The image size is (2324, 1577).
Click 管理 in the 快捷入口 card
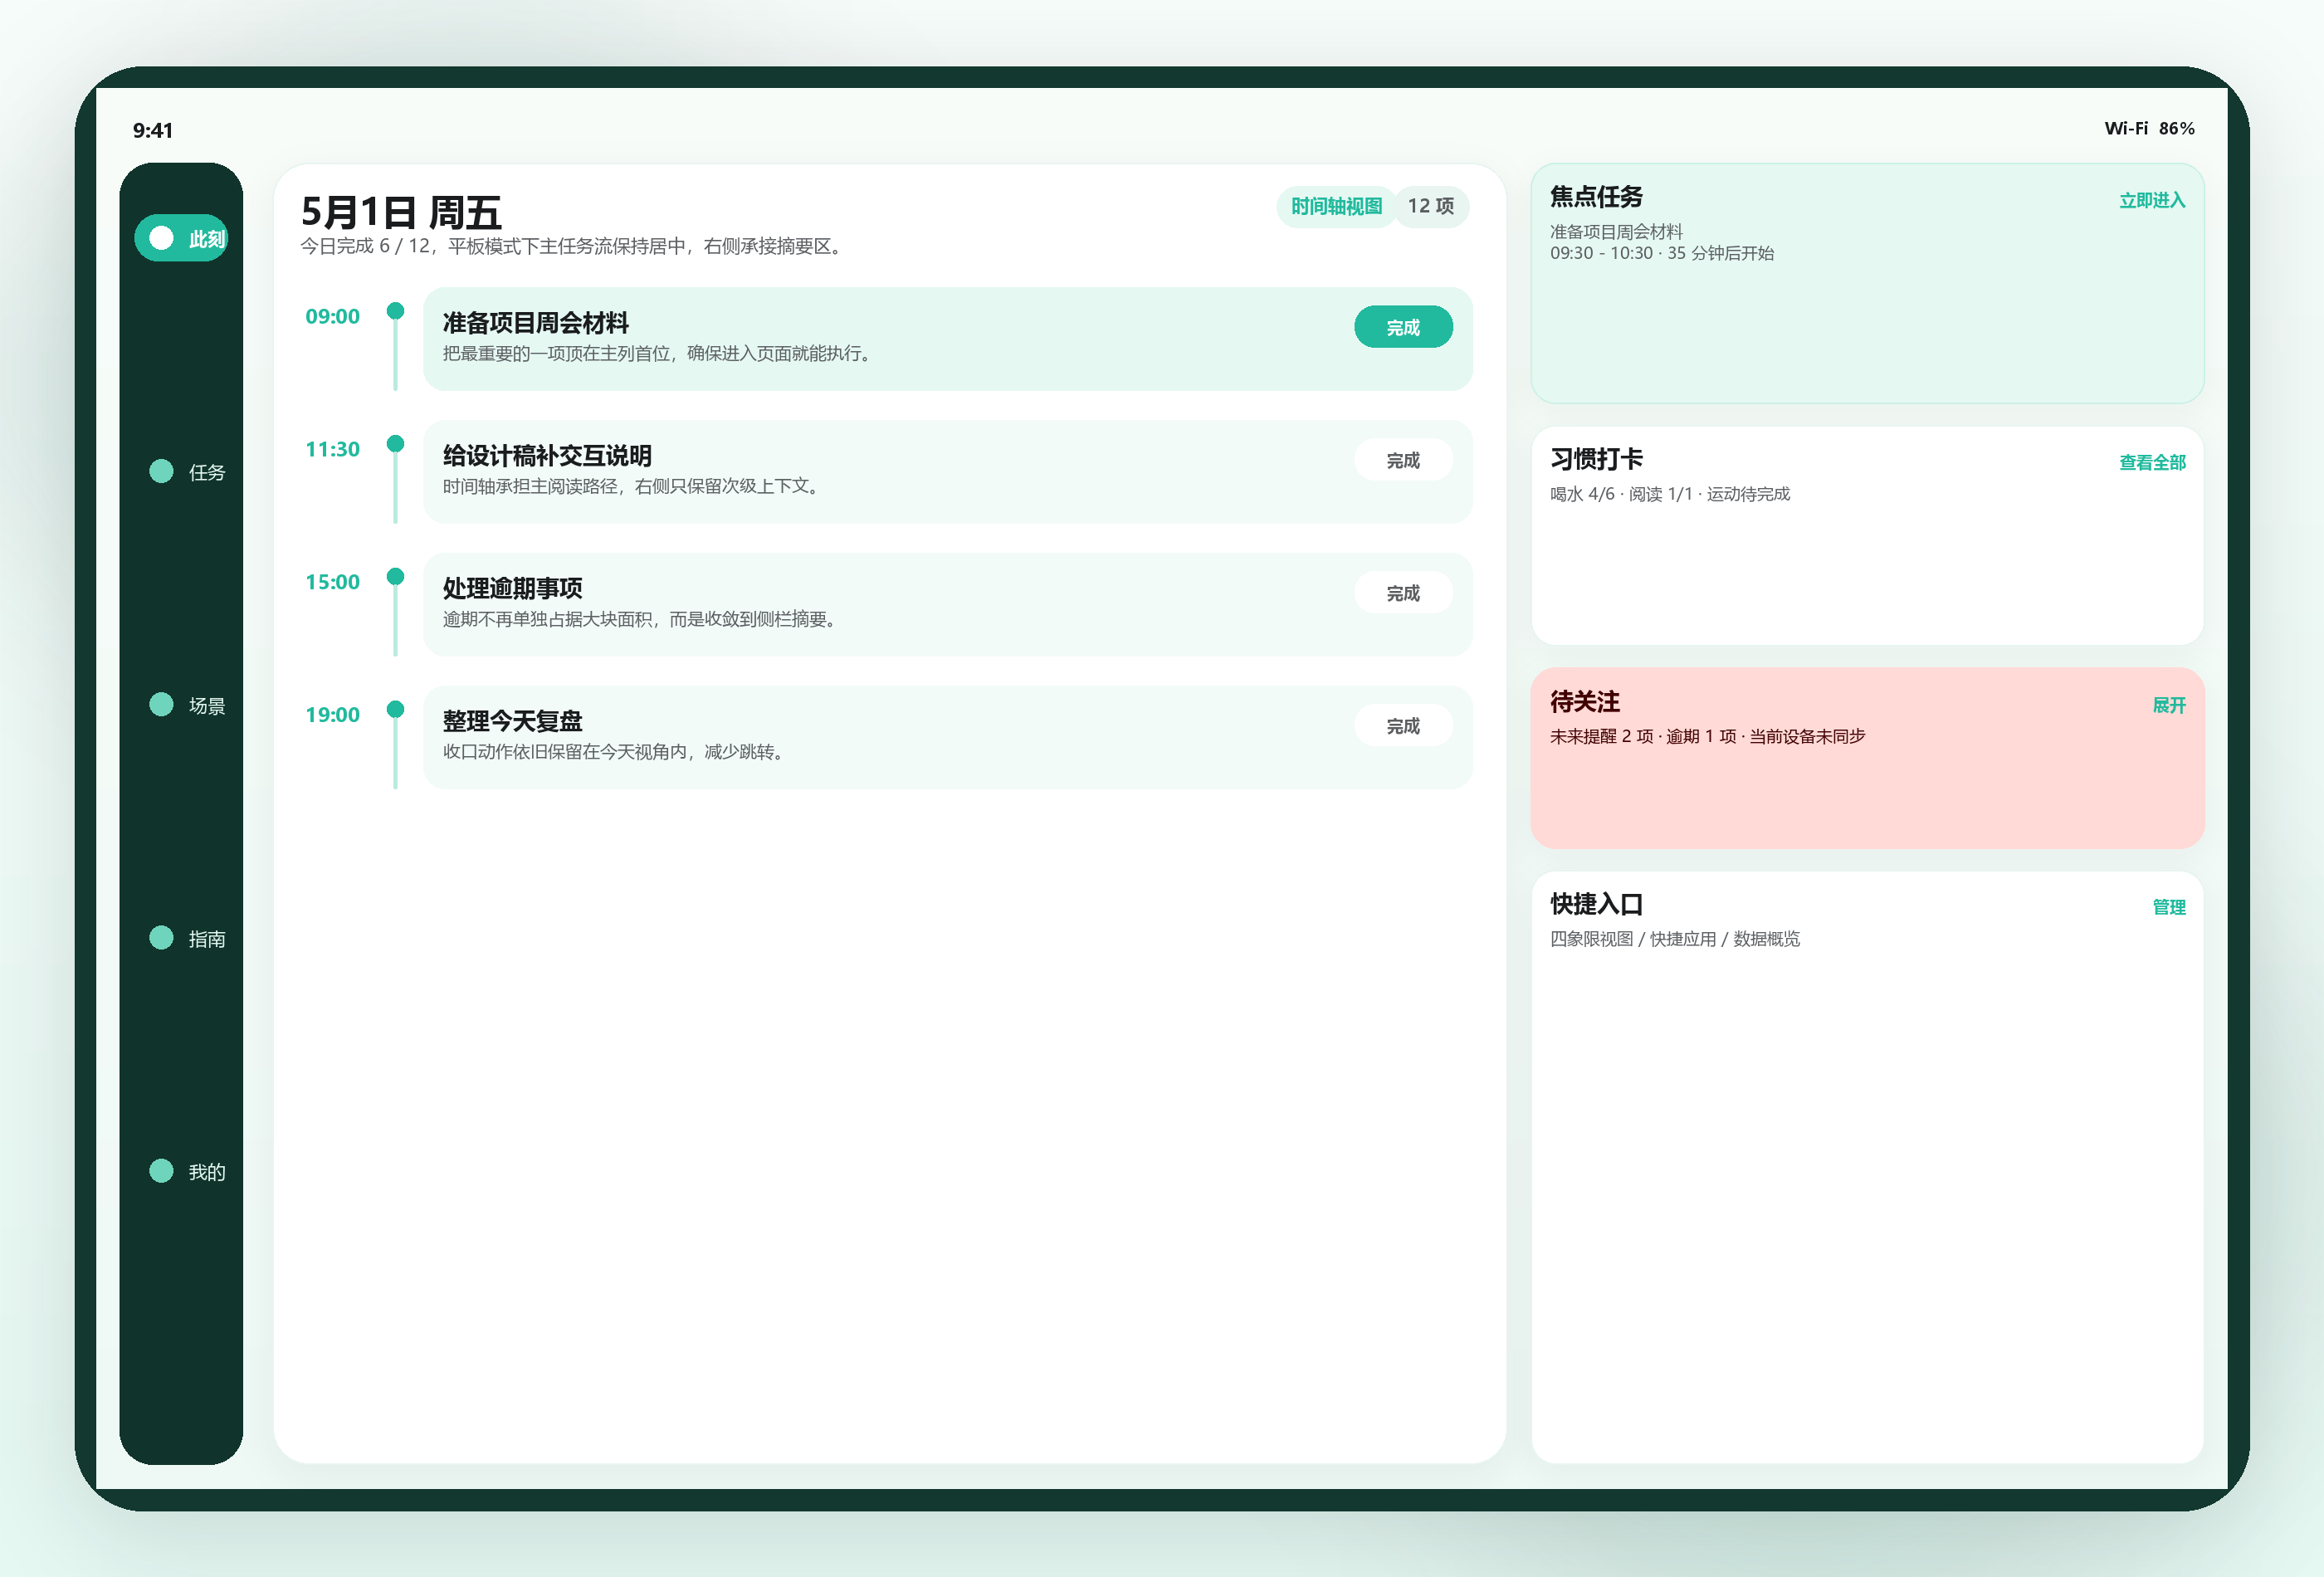coord(2169,907)
